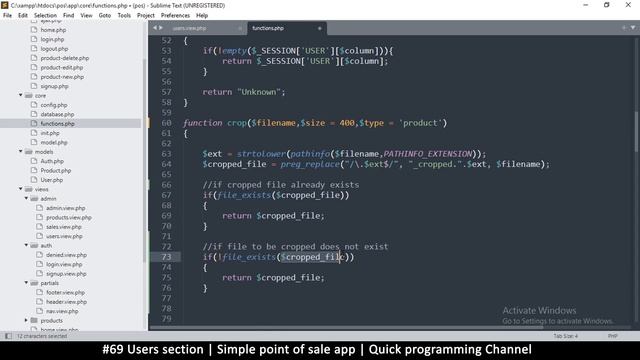Open footer.view.php file
Viewport: 640px width, 360px height.
(65, 293)
